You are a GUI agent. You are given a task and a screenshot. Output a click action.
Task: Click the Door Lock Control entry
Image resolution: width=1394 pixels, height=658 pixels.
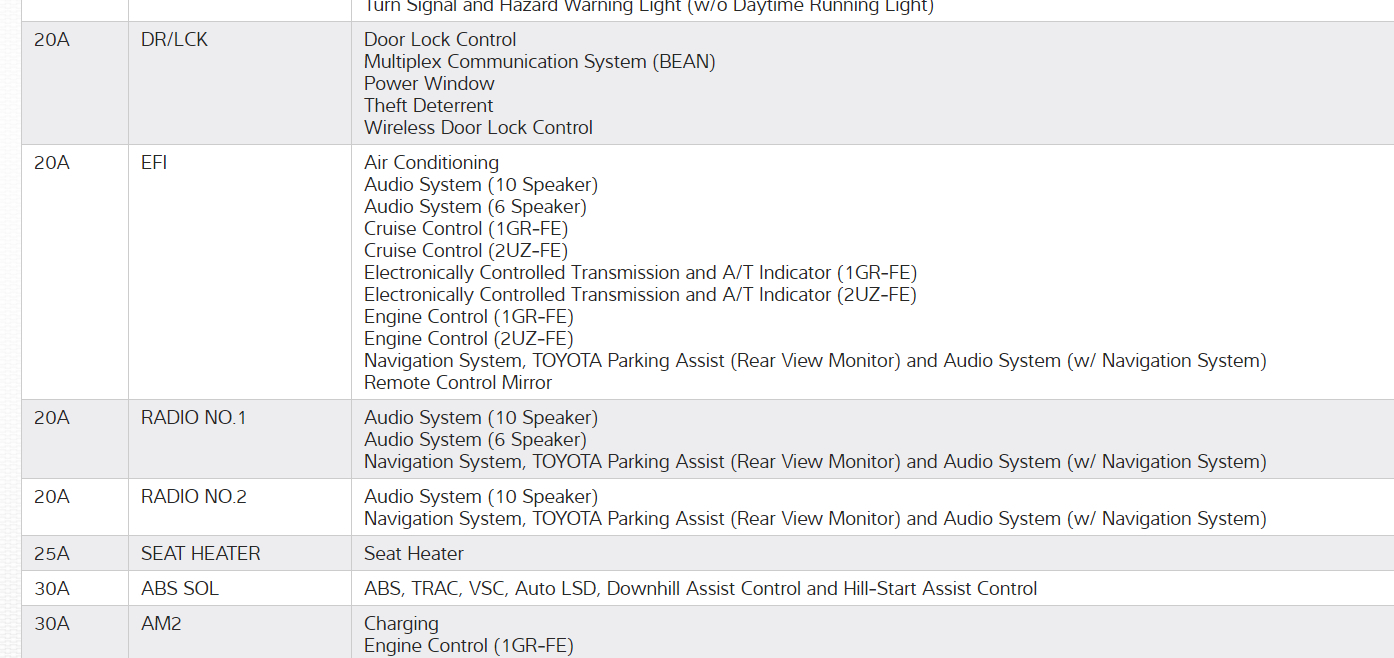coord(440,40)
